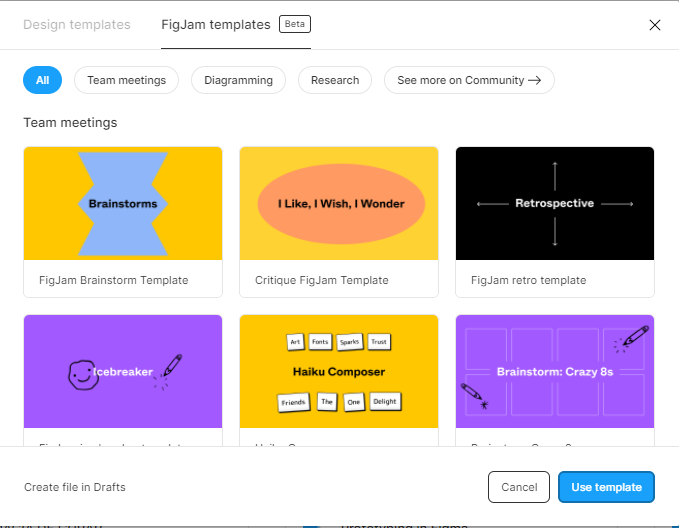Filter templates by Research category

335,80
